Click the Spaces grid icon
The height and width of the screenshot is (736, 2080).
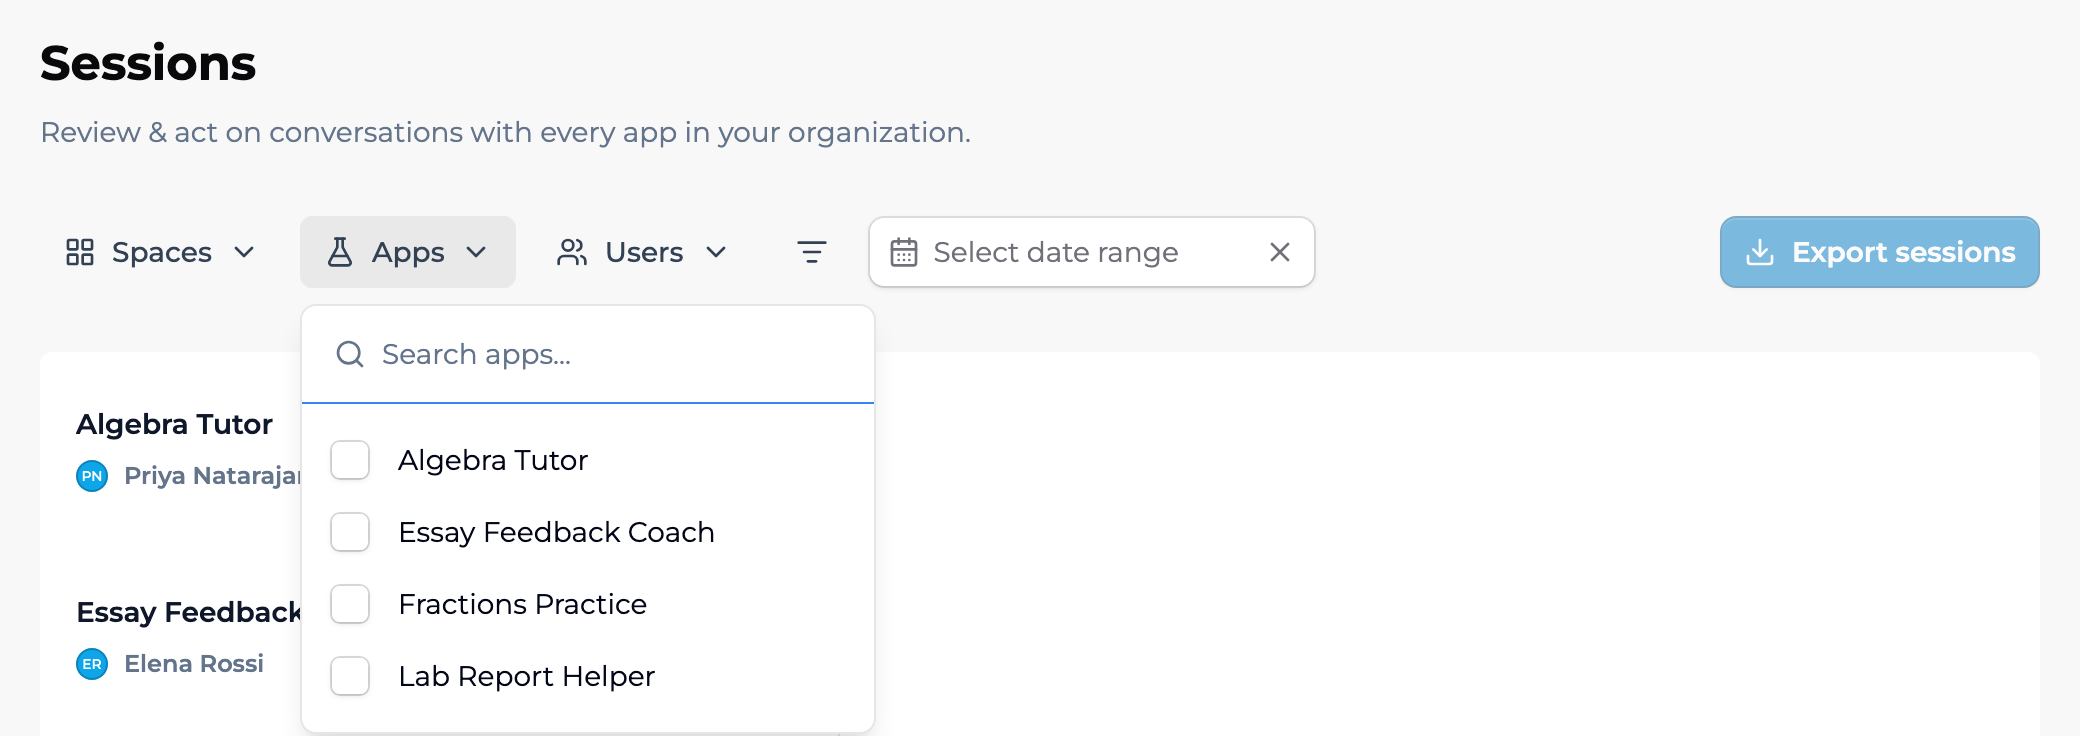click(x=80, y=252)
